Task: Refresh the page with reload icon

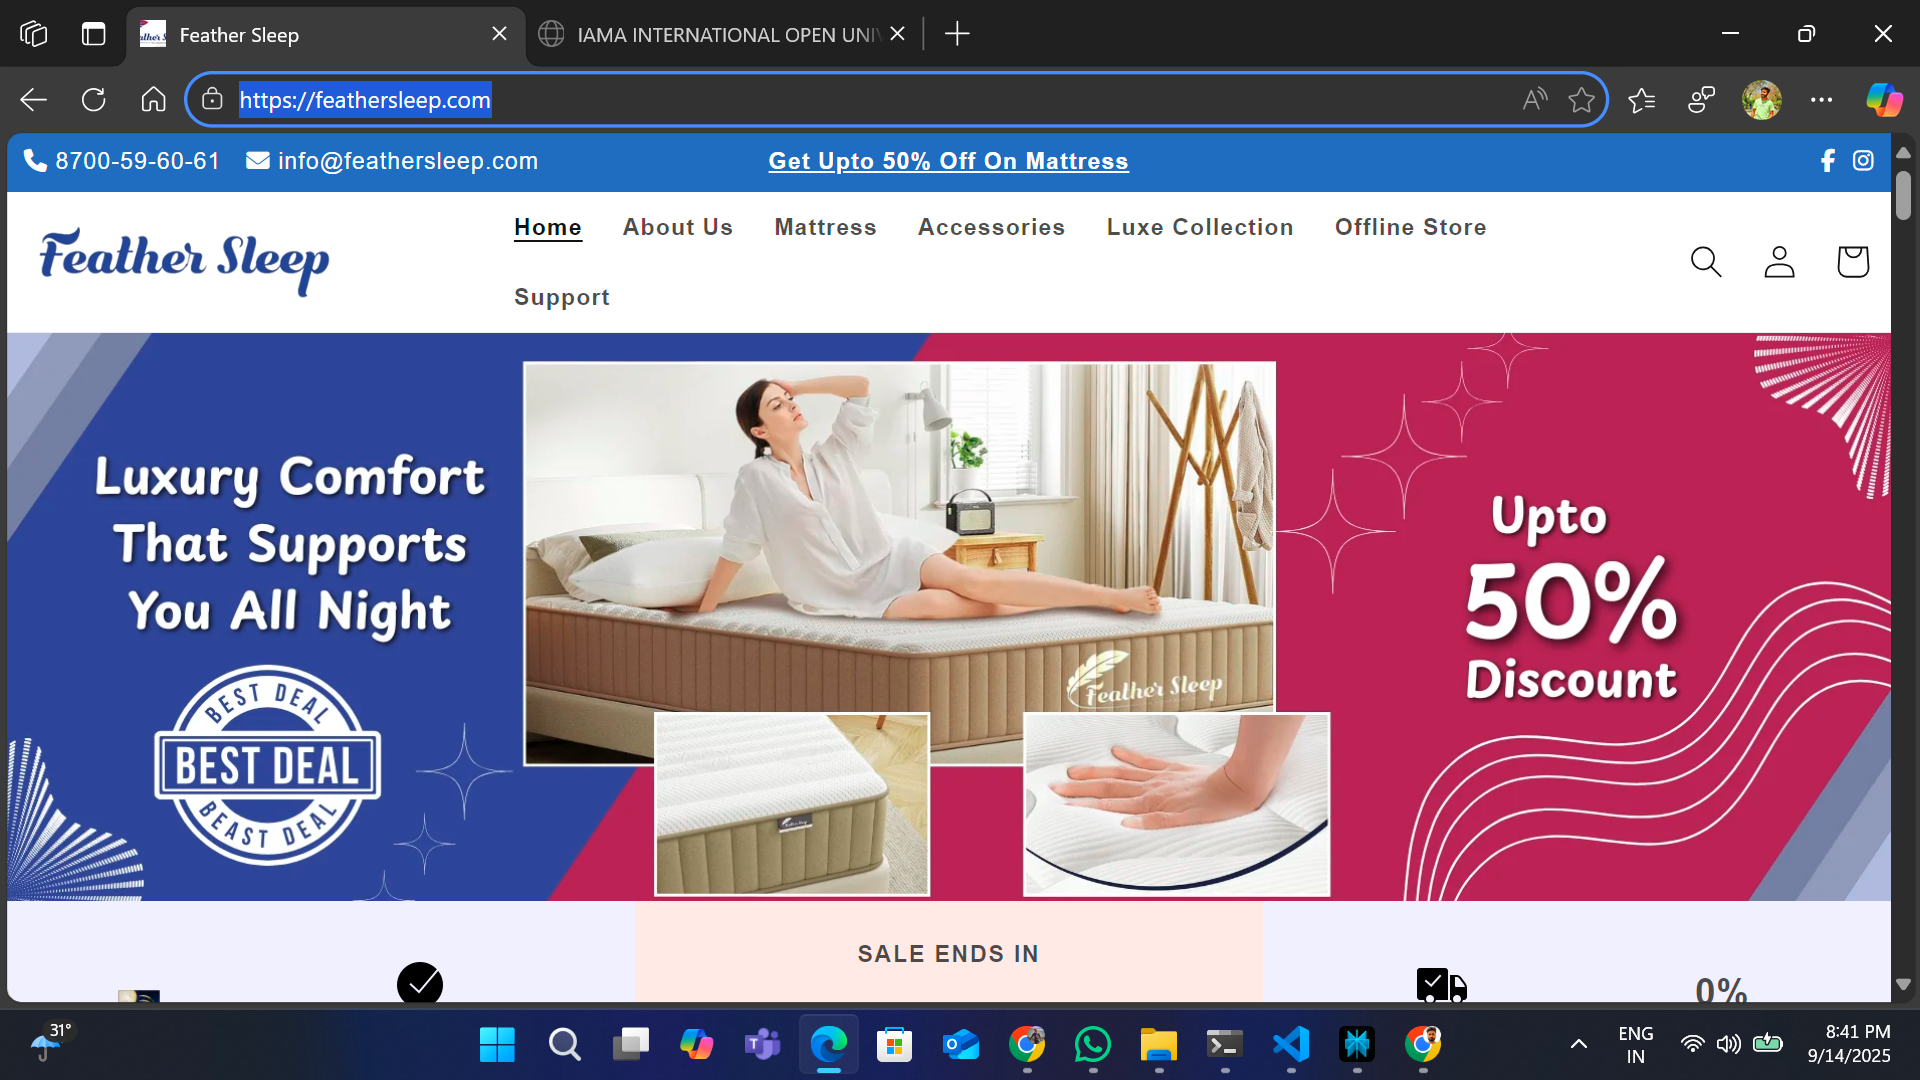Action: coord(93,100)
